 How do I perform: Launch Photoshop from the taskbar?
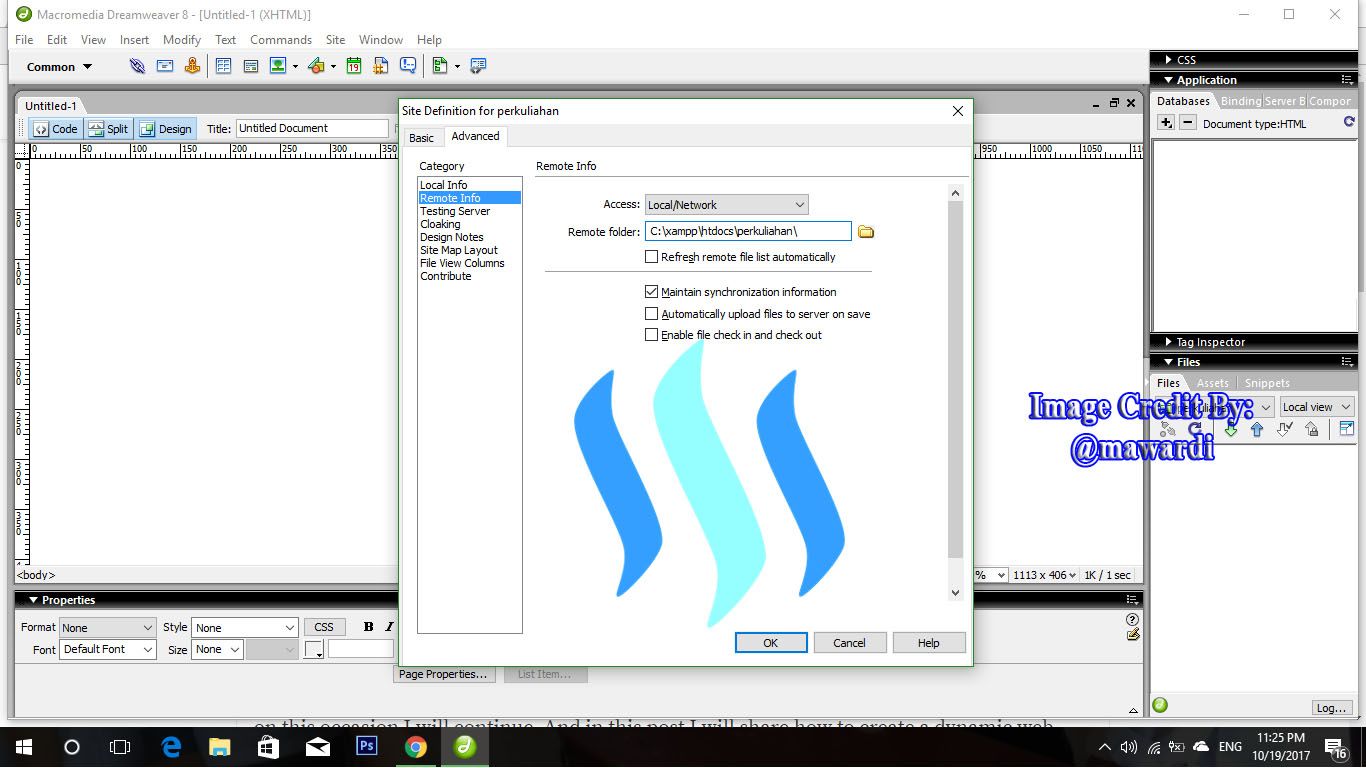(x=367, y=747)
